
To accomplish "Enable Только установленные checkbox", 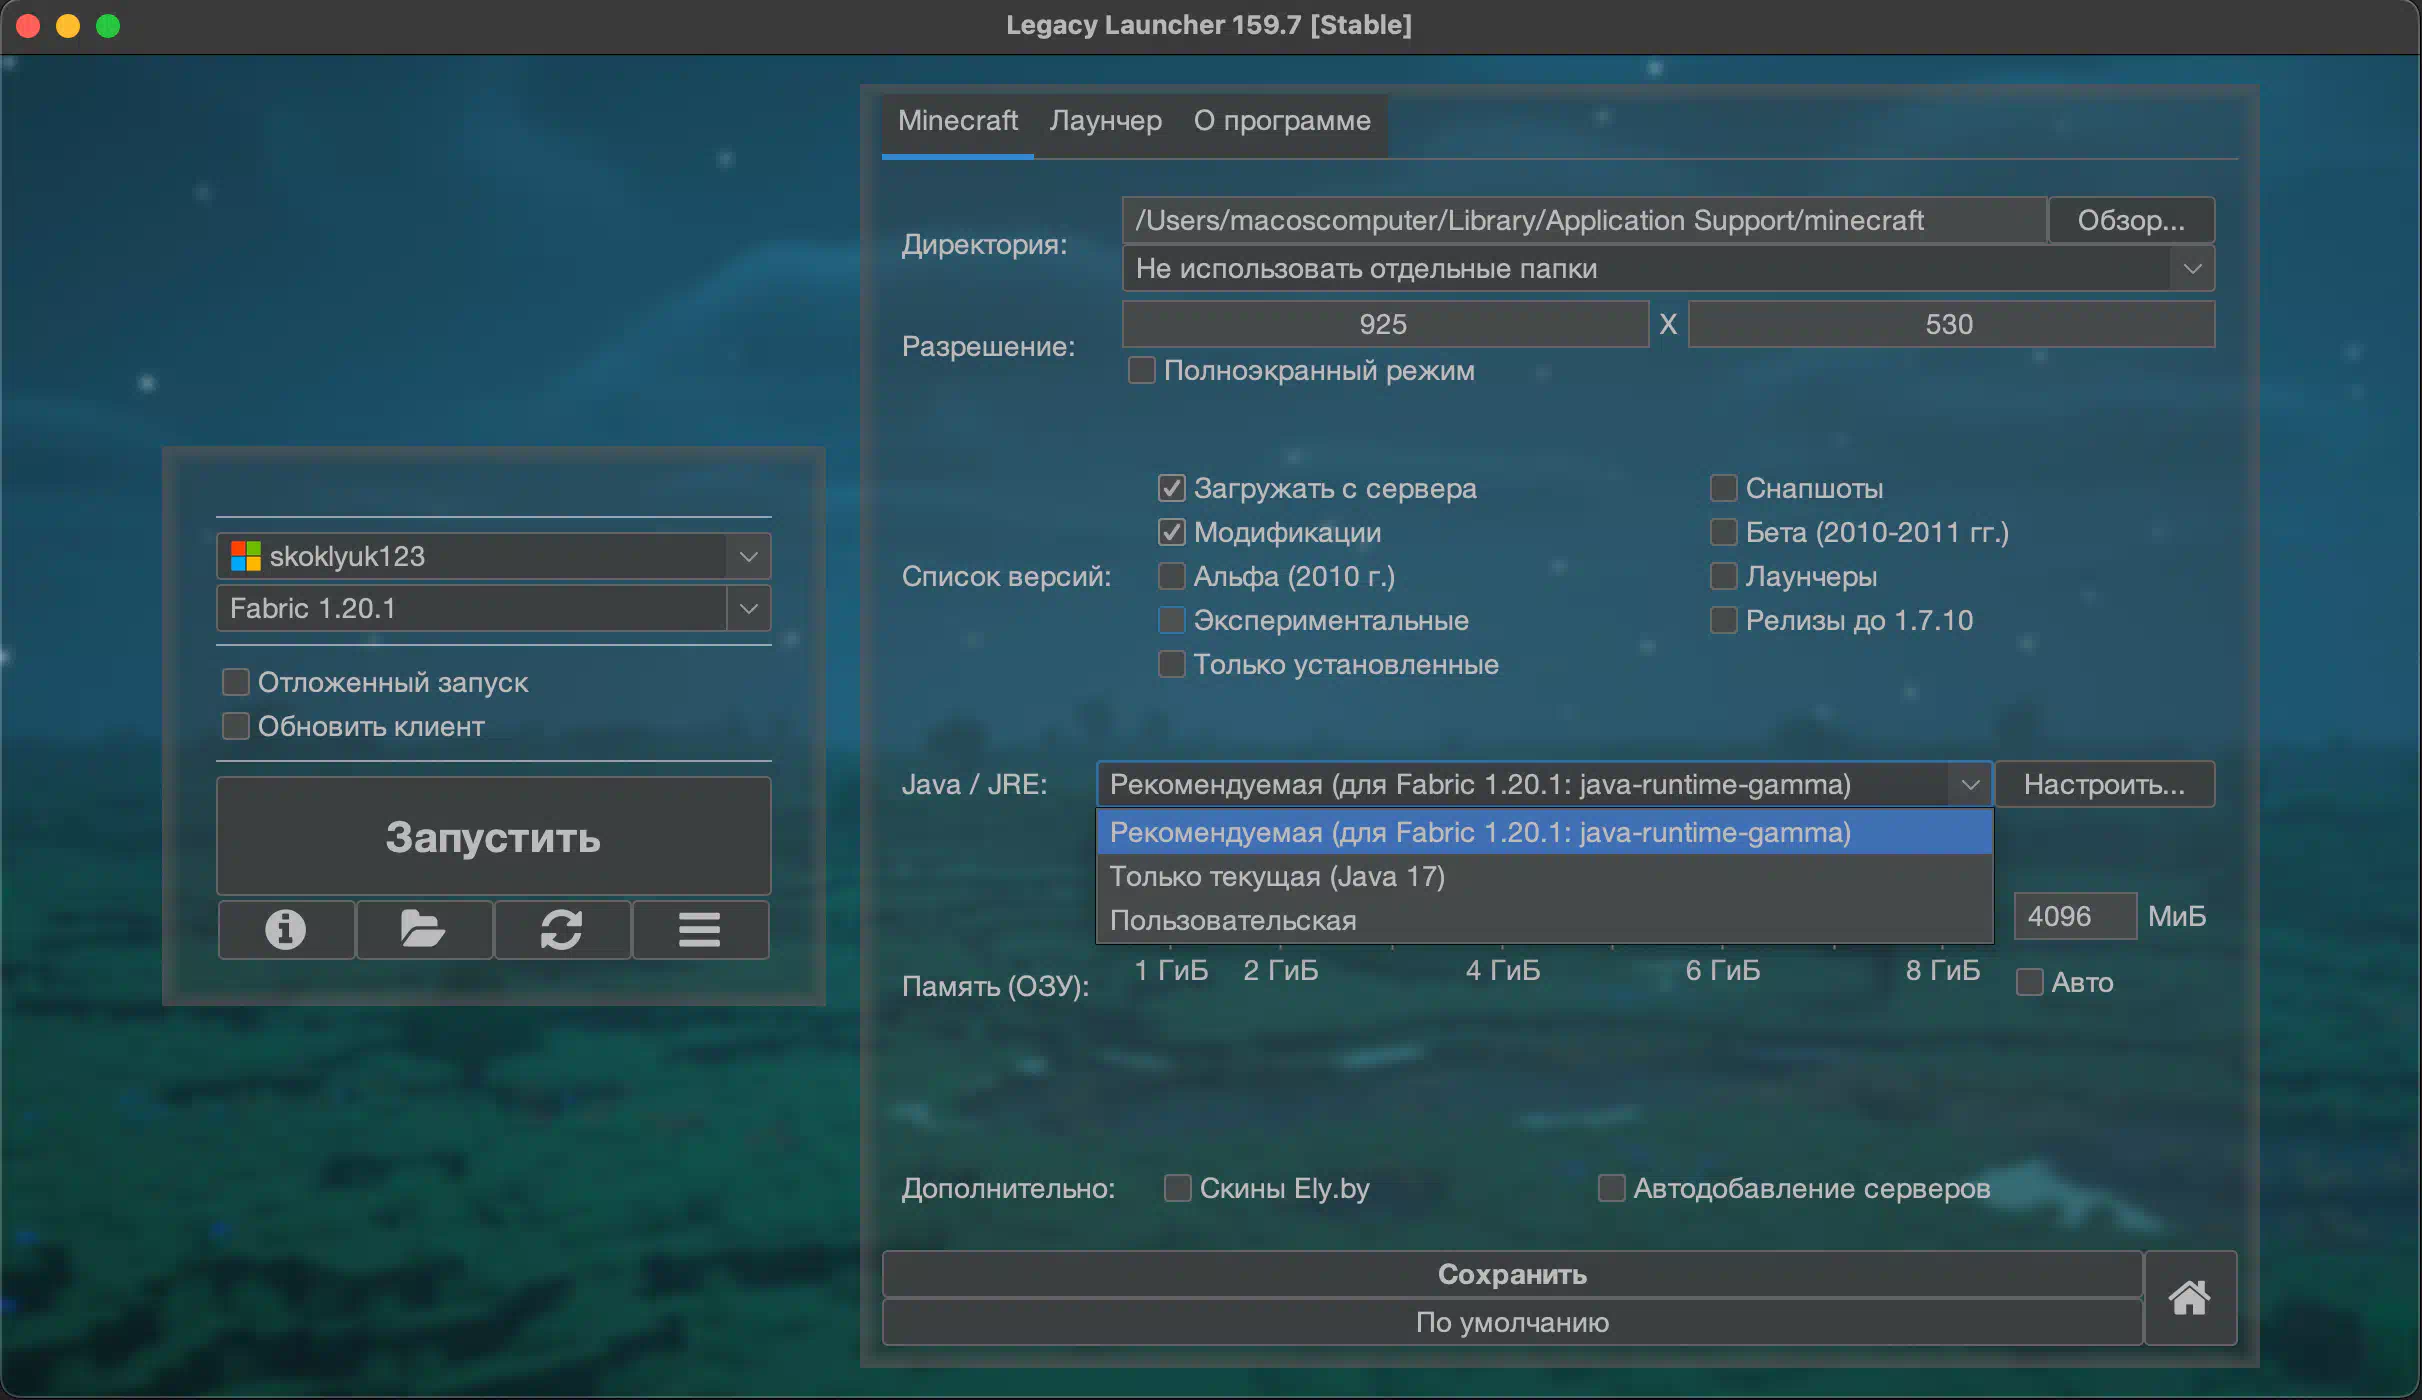I will 1171,664.
